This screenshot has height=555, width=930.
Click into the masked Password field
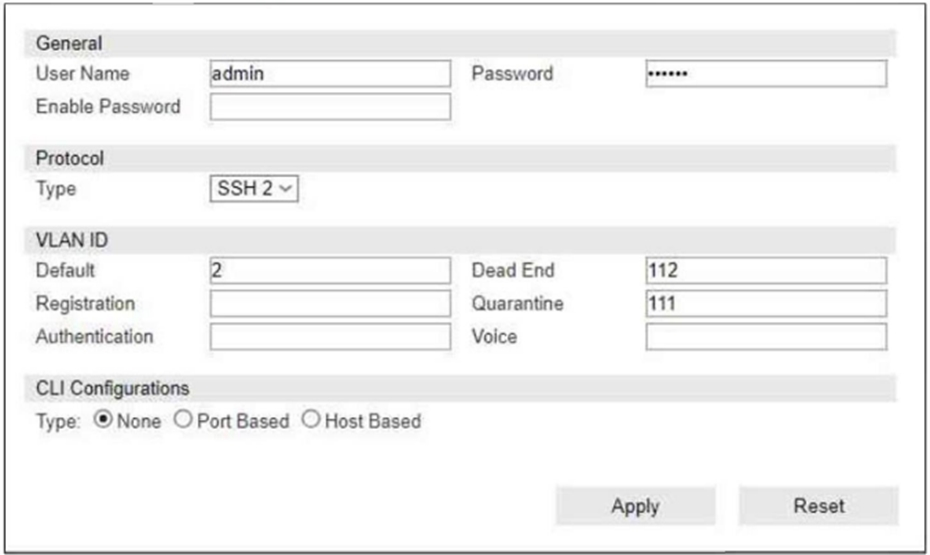tap(766, 74)
